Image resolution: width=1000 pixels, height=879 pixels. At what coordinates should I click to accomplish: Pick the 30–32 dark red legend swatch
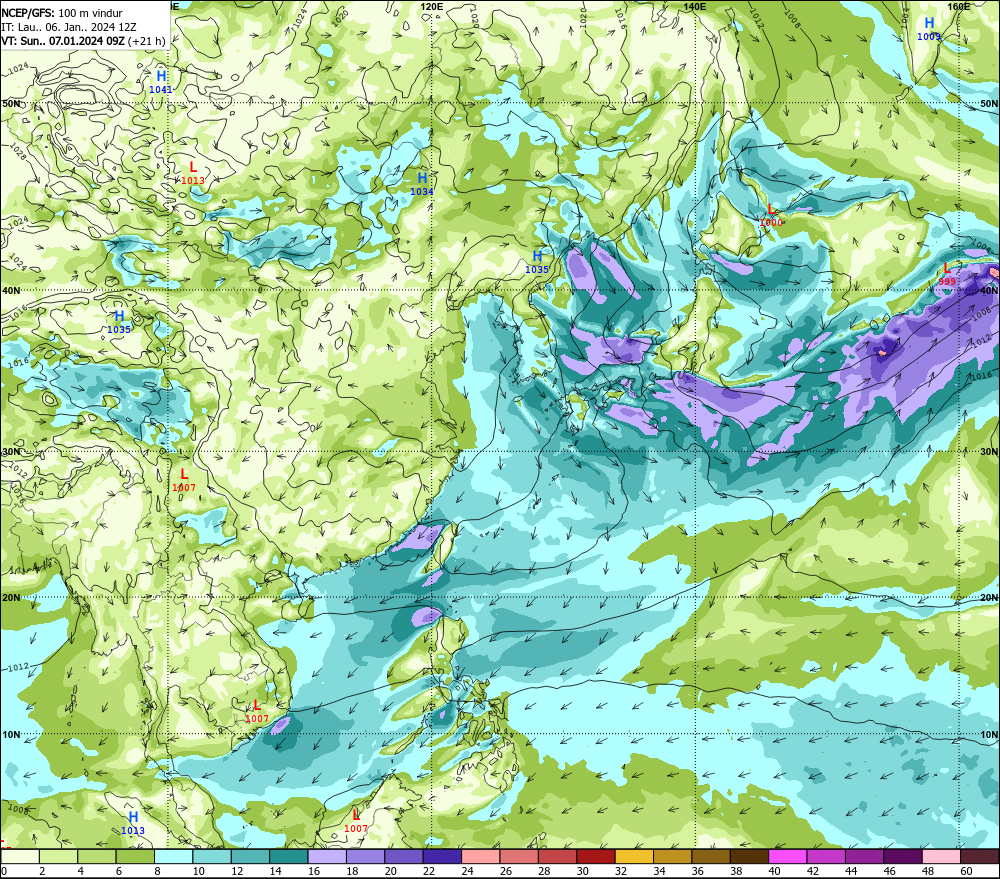pos(596,856)
